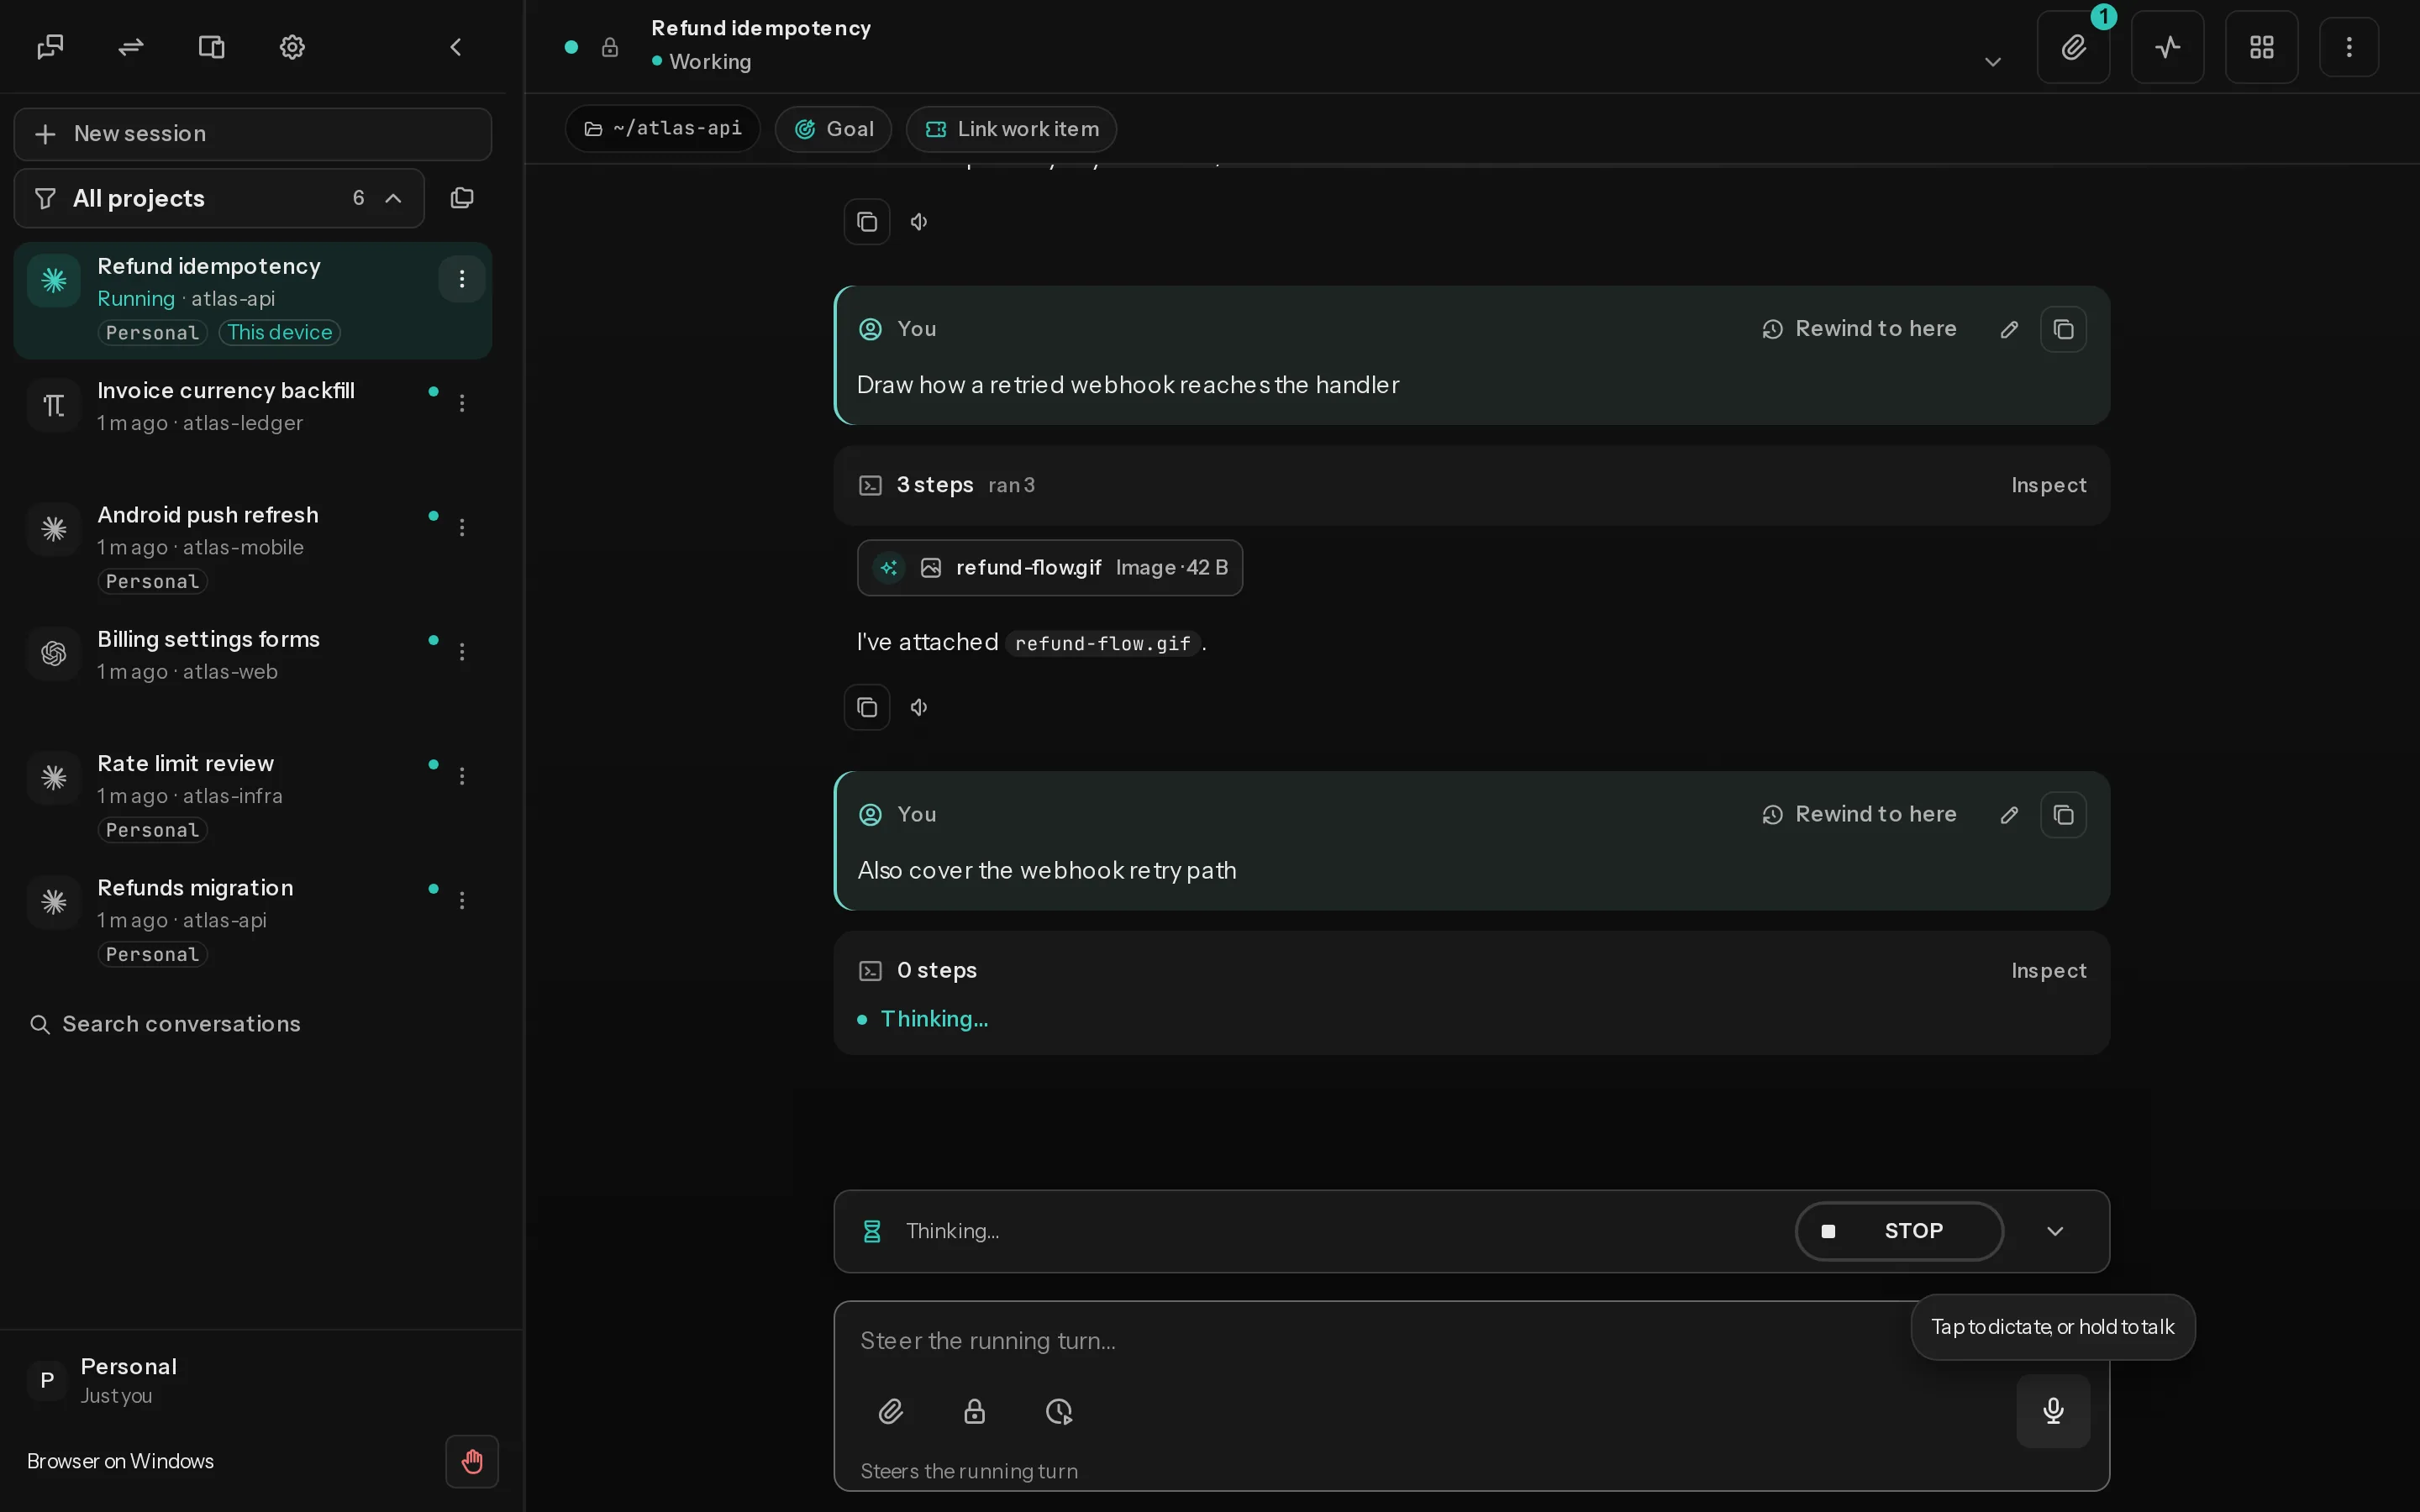Open more options for Refund idempotency session
2420x1512 pixels.
pos(462,279)
